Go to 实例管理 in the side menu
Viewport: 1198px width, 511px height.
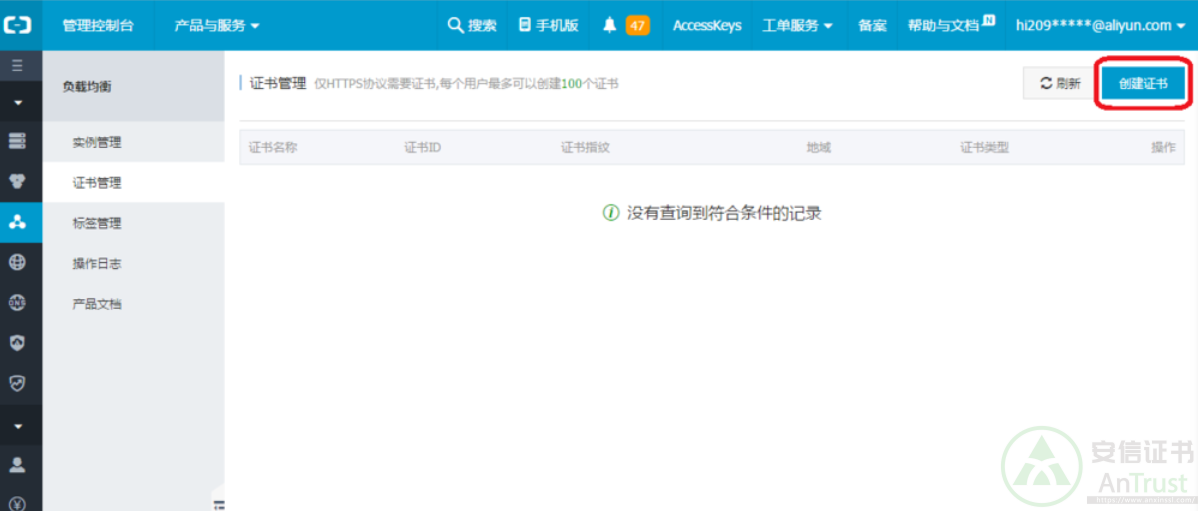[97, 142]
